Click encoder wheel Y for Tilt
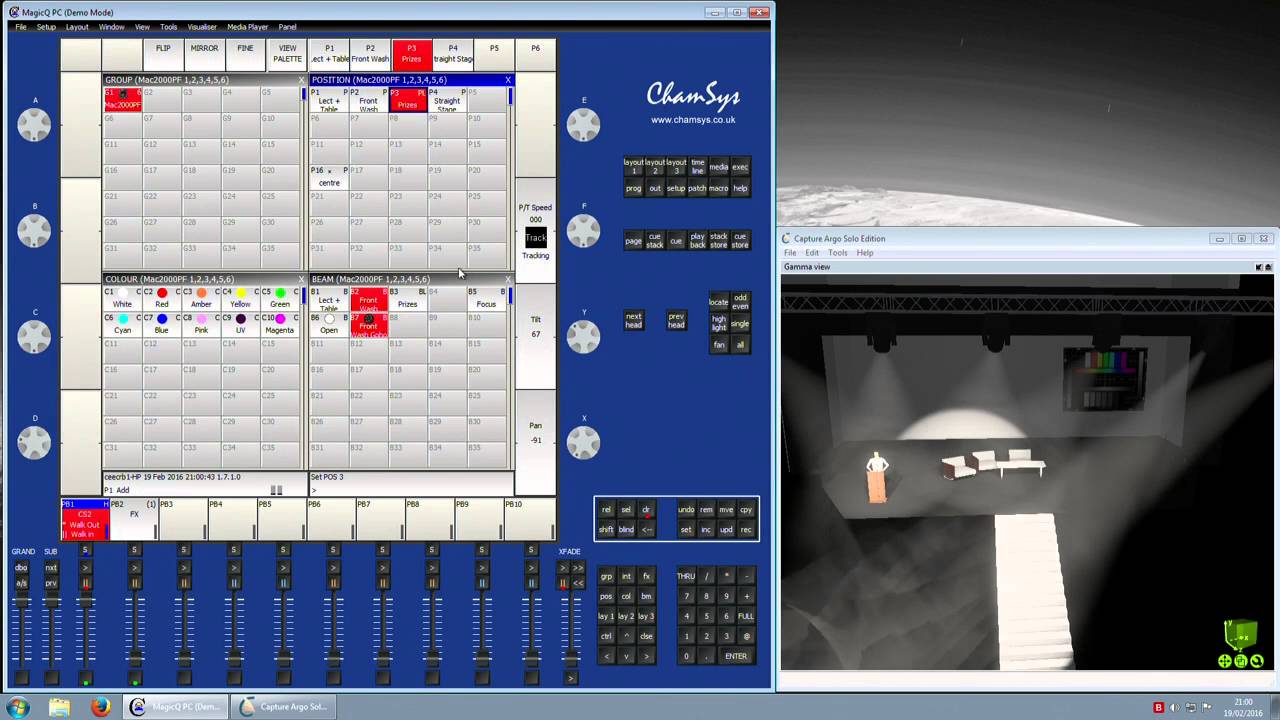Image resolution: width=1280 pixels, height=720 pixels. 584,336
